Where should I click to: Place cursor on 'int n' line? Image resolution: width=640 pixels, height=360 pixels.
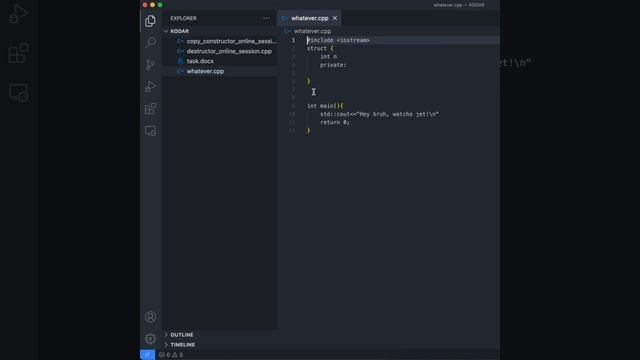[x=329, y=57]
